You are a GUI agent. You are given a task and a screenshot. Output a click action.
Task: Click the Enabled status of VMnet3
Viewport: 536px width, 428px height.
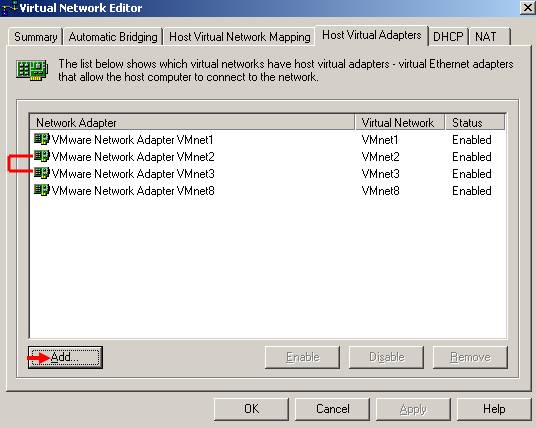point(472,174)
